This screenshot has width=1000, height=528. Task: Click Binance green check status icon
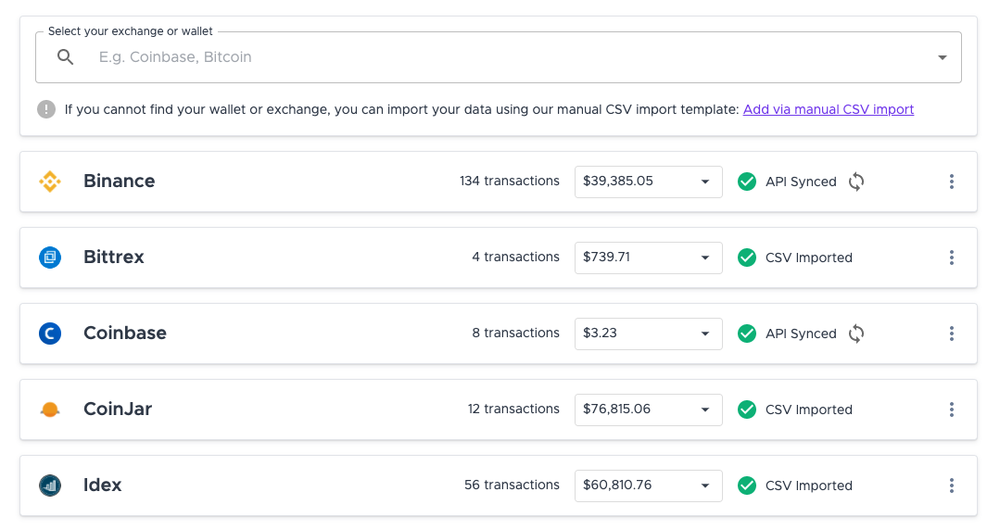tap(747, 182)
